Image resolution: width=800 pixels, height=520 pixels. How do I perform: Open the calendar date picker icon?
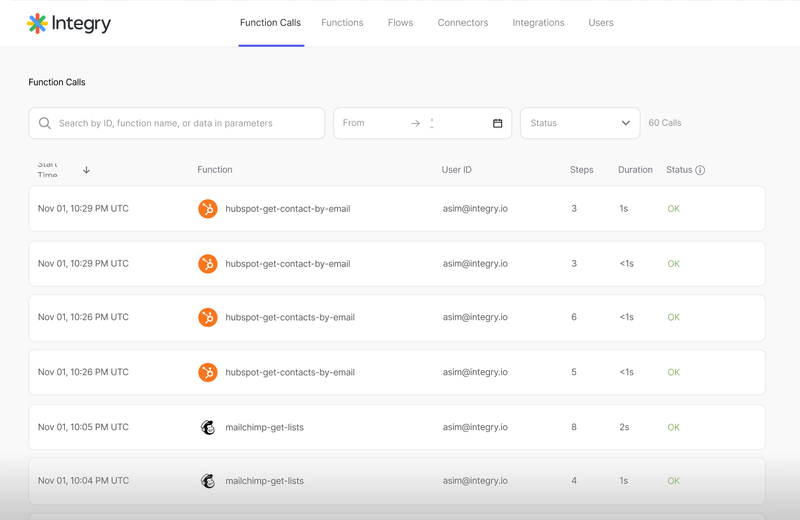(x=497, y=123)
